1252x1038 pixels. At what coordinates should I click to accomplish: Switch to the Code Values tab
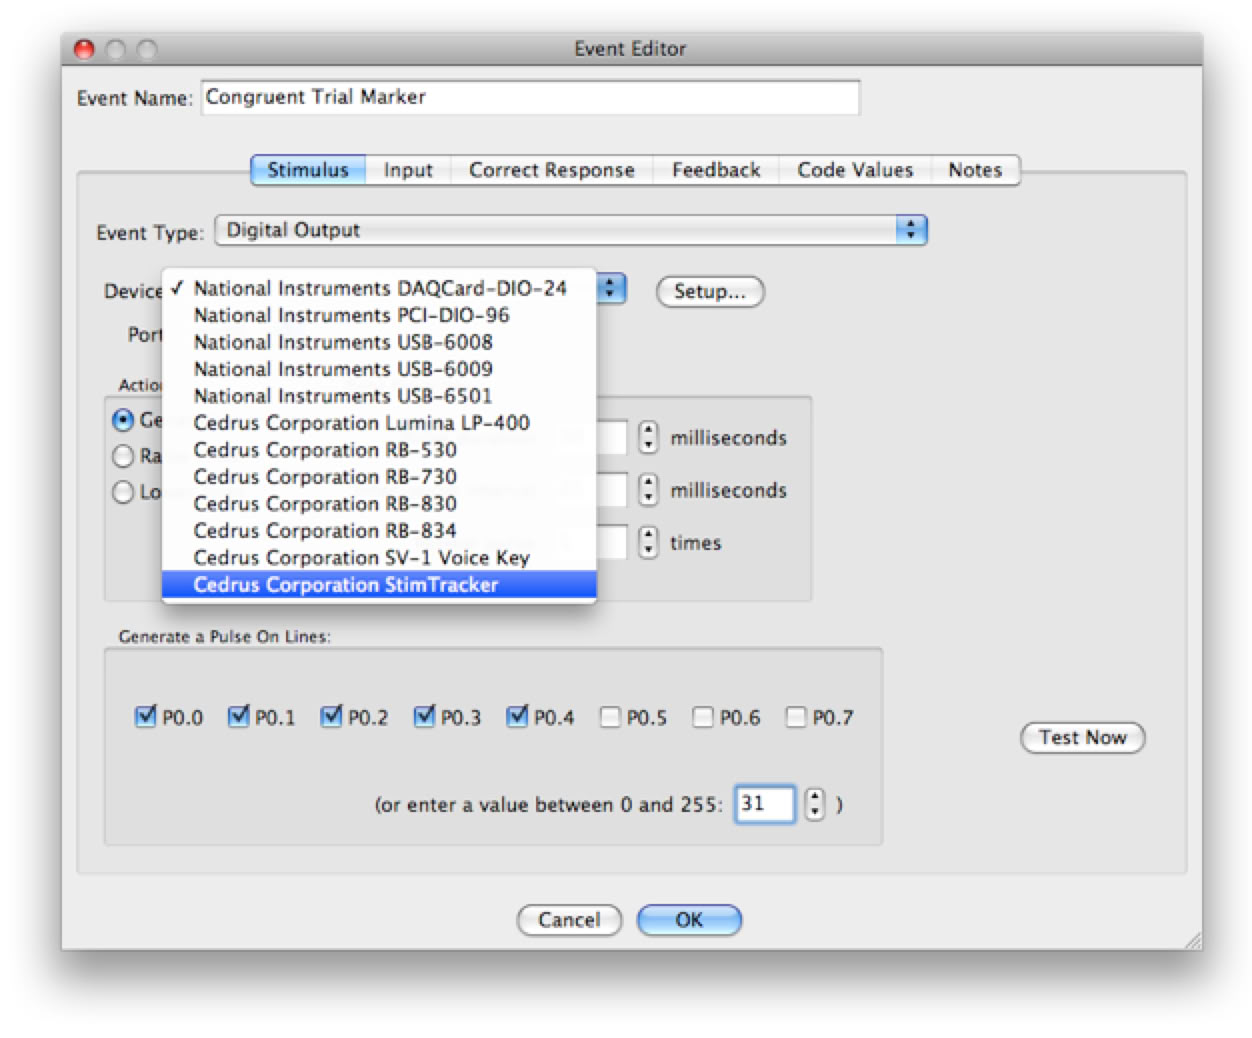click(854, 170)
